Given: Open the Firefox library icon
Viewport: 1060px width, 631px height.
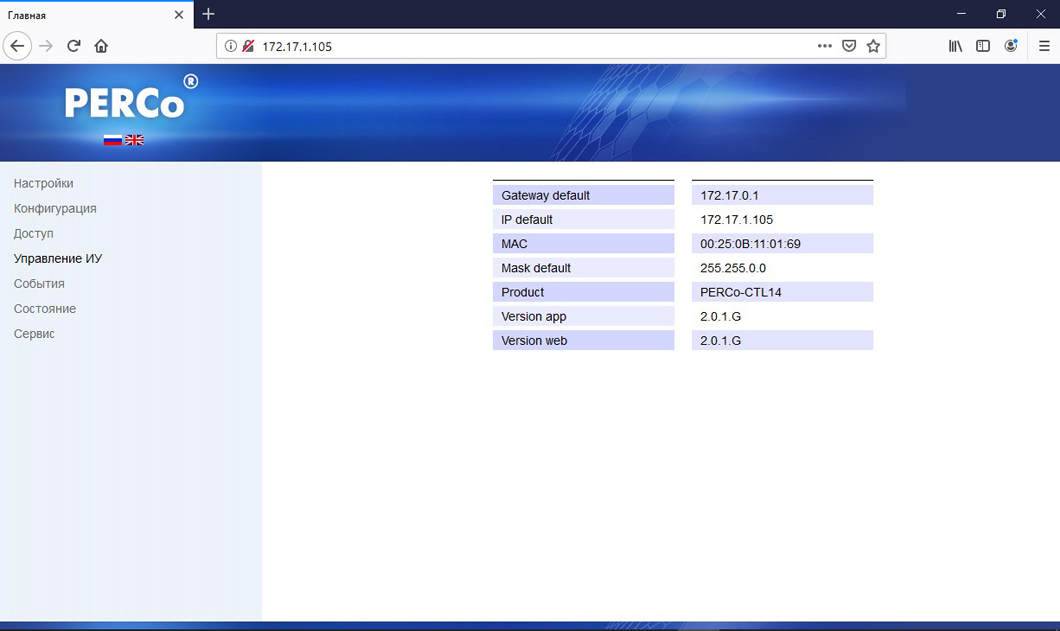Looking at the screenshot, I should point(955,46).
